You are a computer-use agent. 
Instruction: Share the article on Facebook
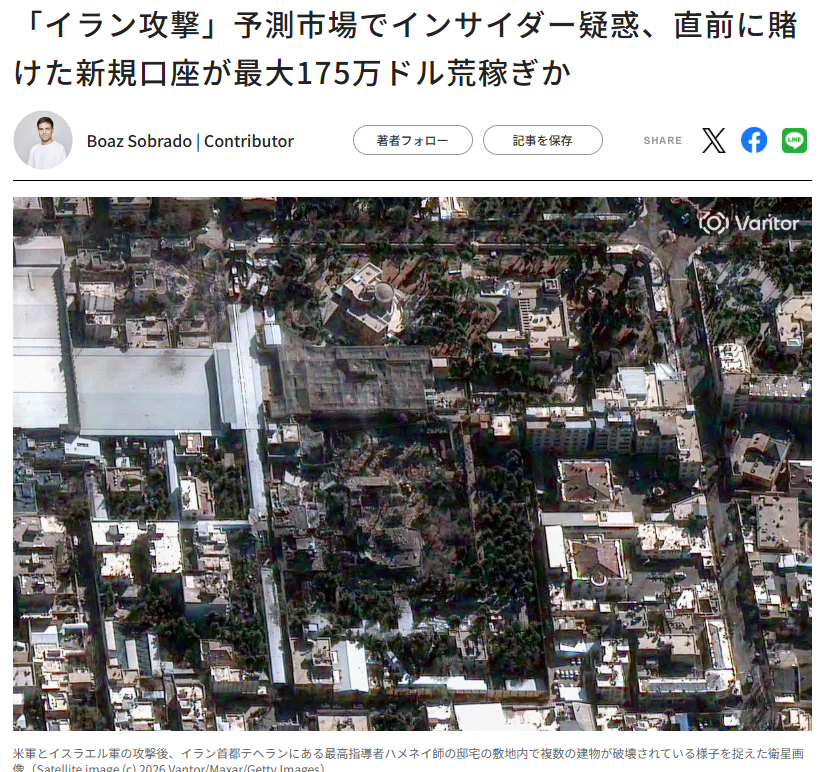(754, 141)
